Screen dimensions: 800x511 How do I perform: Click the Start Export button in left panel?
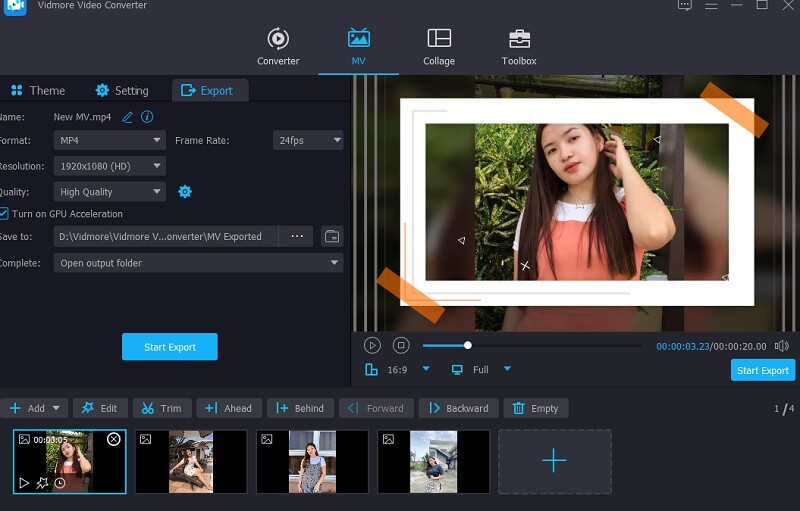pos(169,347)
